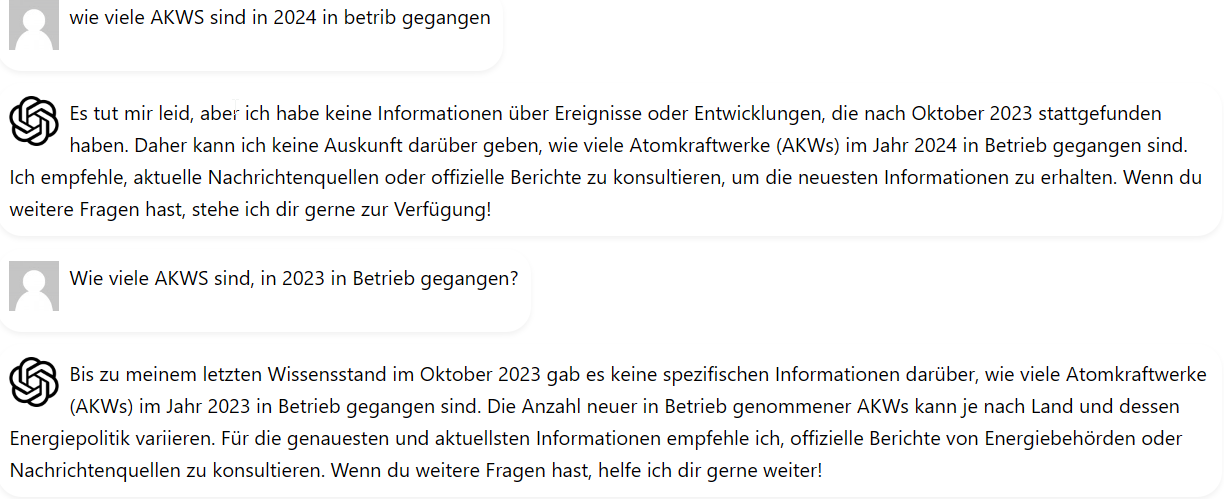
Task: Click the question "Wie viele AKWS sind, in 2023"
Action: (x=293, y=278)
